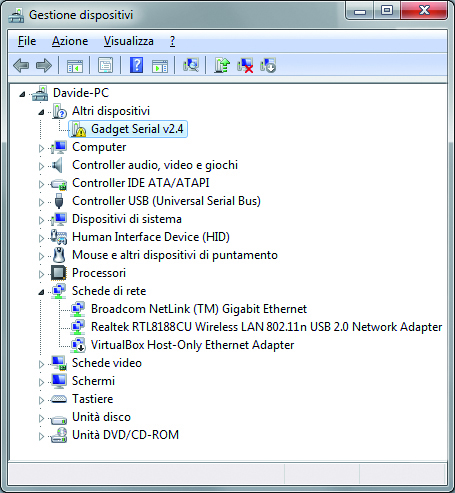
Task: Click the Davide-PC computer icon
Action: coord(40,93)
